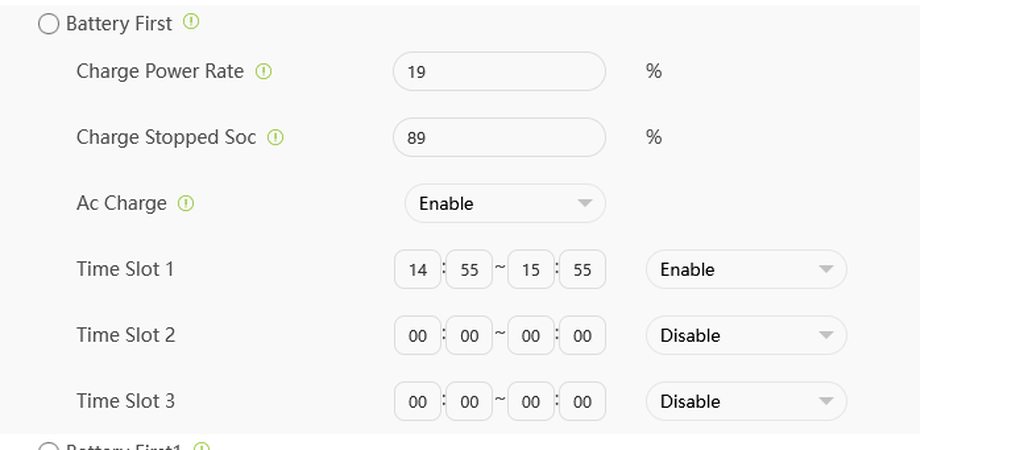Click Time Slot 1 end minute field
Viewport: 1024px width, 450px height.
[582, 270]
